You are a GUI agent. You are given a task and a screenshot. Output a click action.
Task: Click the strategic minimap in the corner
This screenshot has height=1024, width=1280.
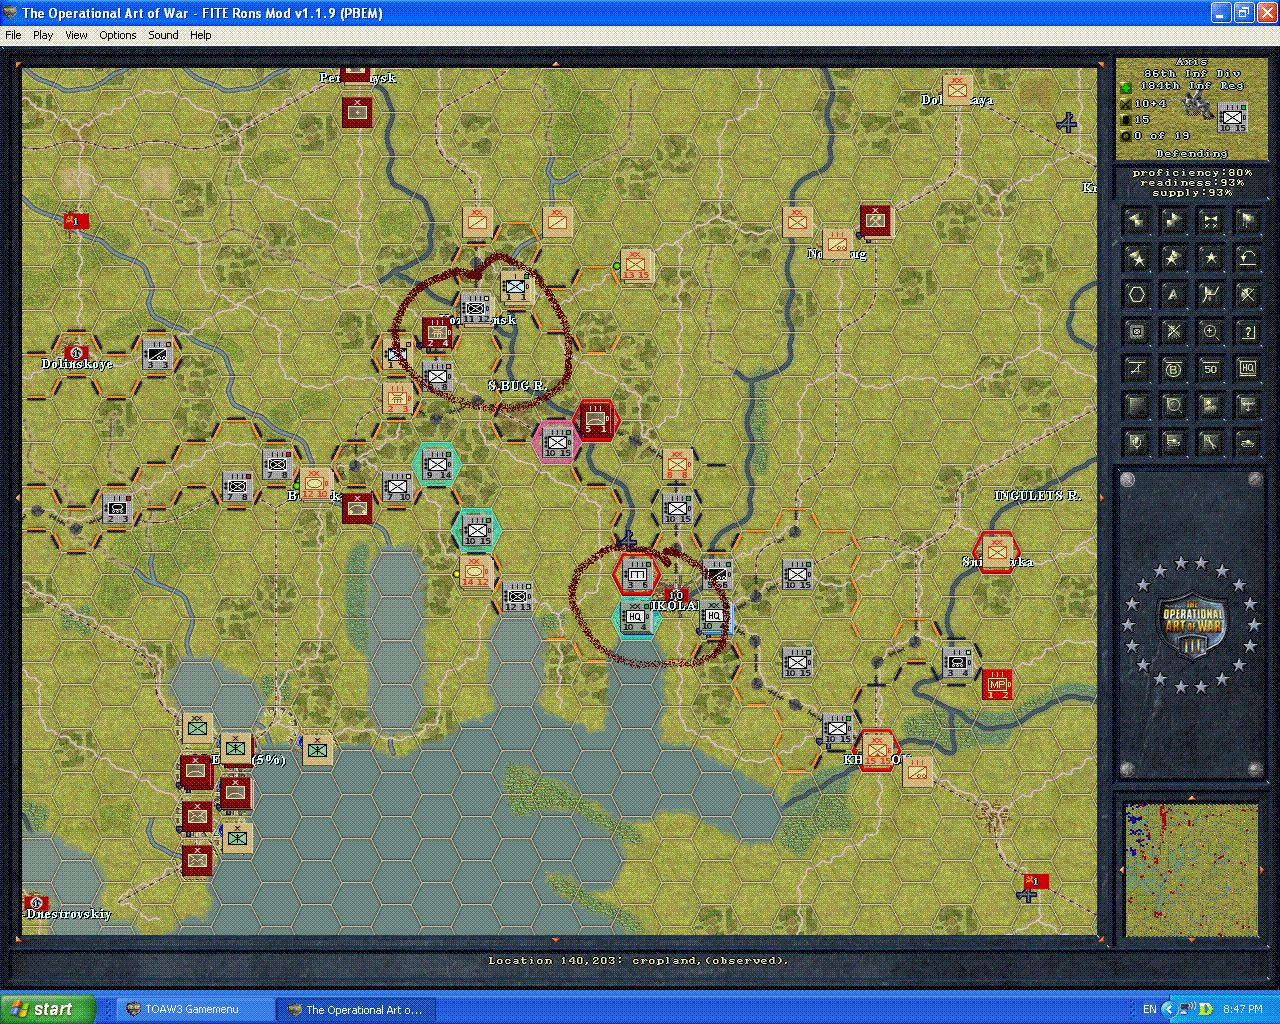tap(1192, 870)
